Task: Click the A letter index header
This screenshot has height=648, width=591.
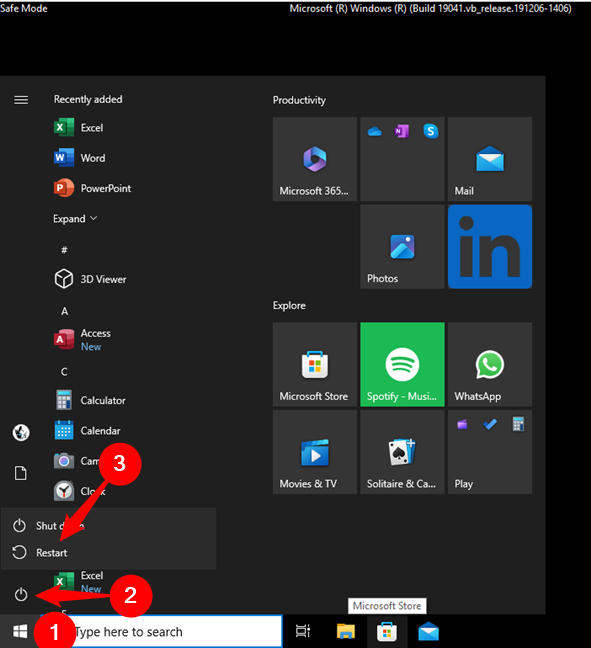Action: pos(64,311)
